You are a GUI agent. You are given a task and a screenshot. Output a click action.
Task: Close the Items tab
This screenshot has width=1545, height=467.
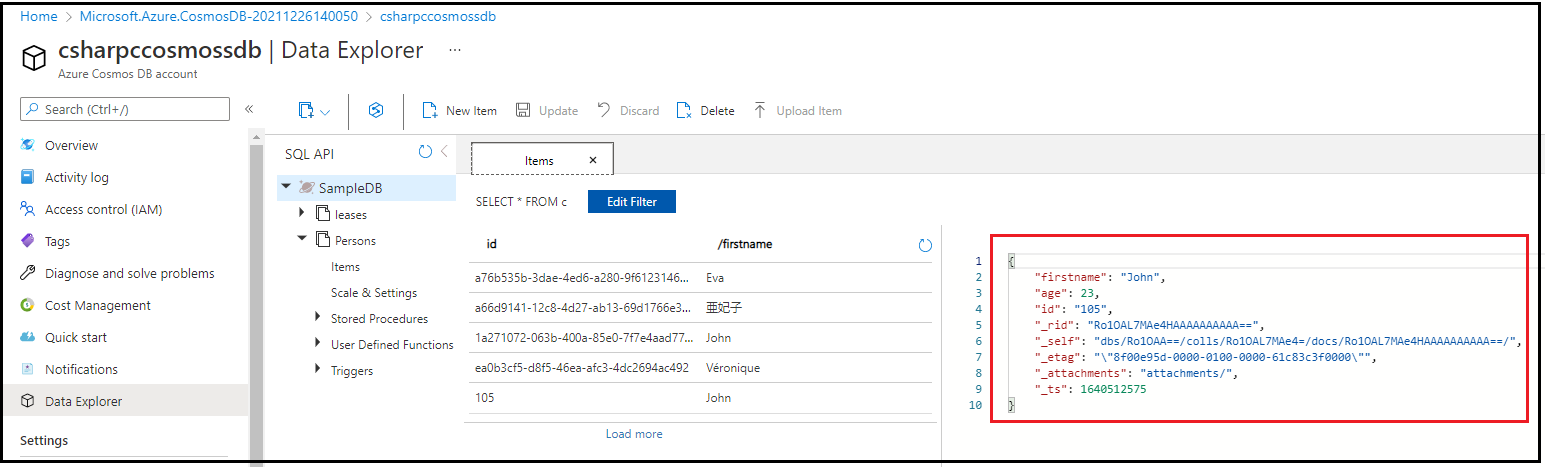[x=593, y=160]
